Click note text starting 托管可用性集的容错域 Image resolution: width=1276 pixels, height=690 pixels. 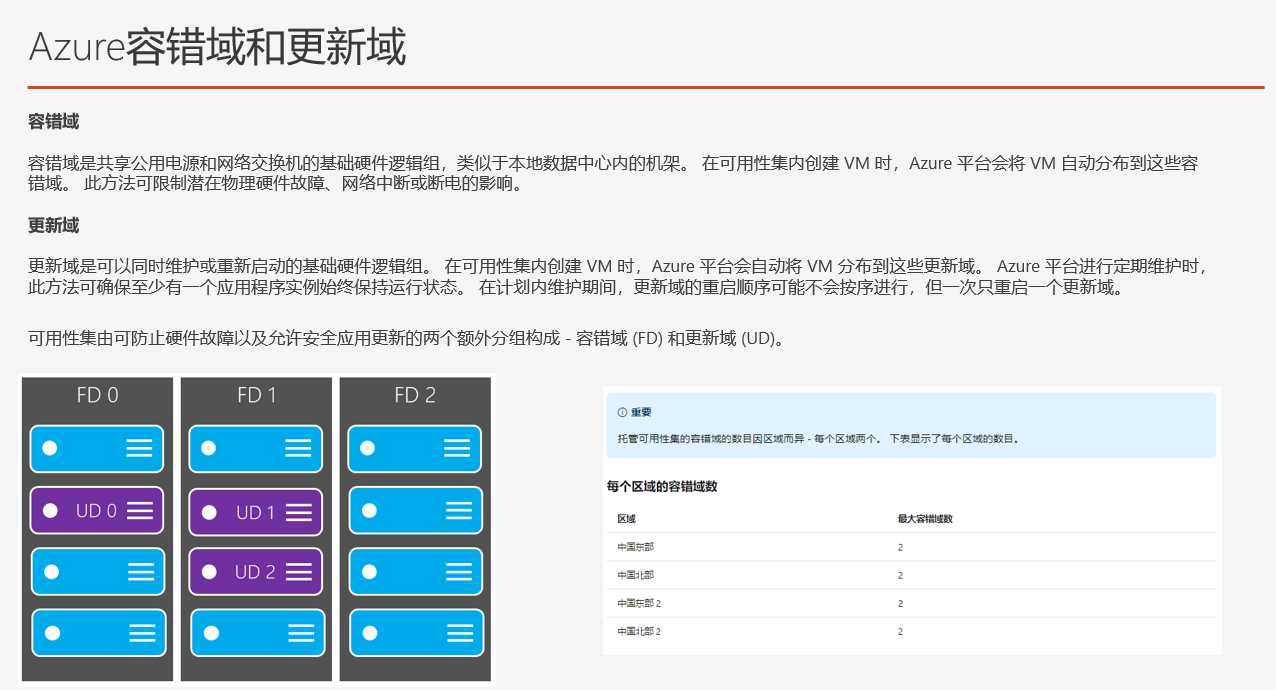(817, 438)
